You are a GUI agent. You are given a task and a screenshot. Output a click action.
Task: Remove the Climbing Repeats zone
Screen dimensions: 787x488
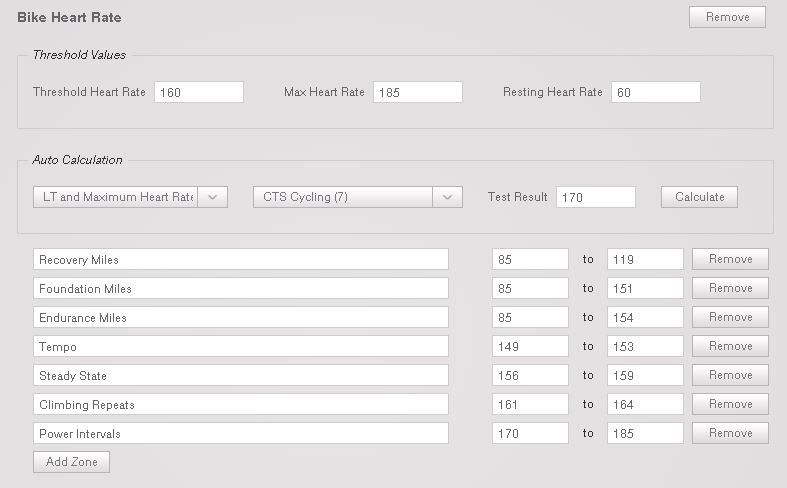(x=730, y=404)
